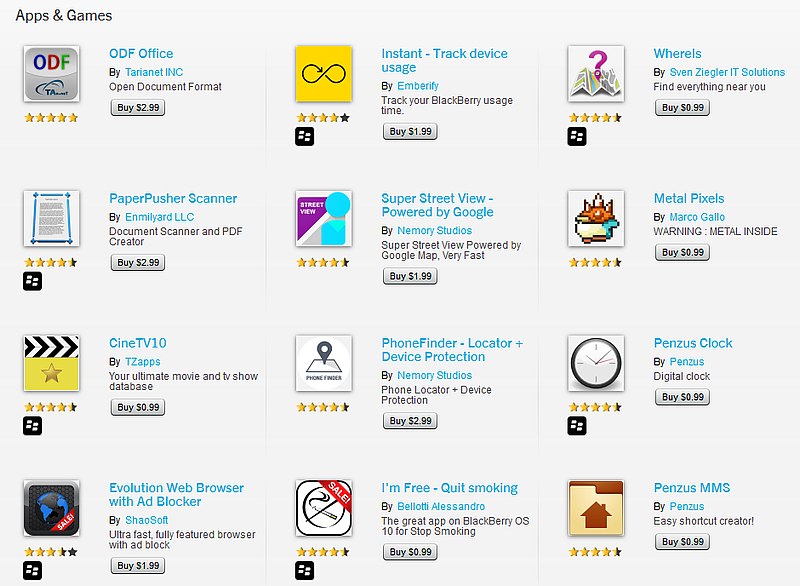Buy ODF Office for $2.99
The width and height of the screenshot is (800, 586).
[138, 107]
